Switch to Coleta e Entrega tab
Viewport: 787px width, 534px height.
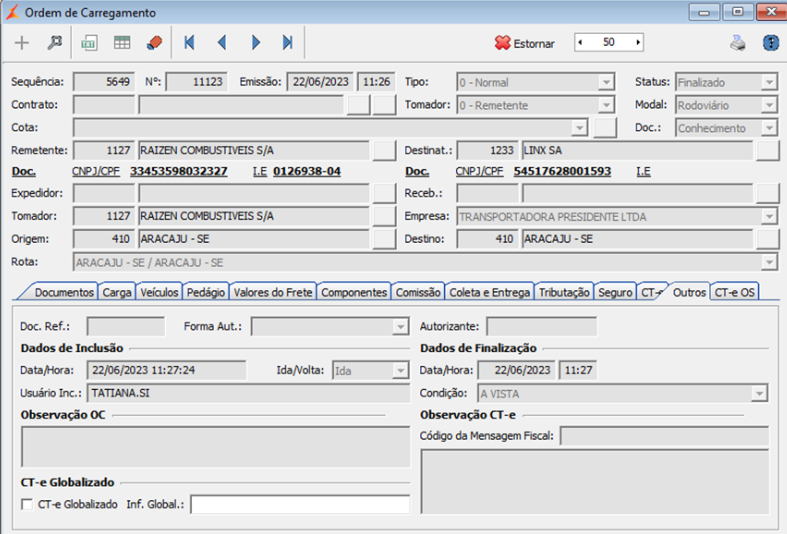489,292
